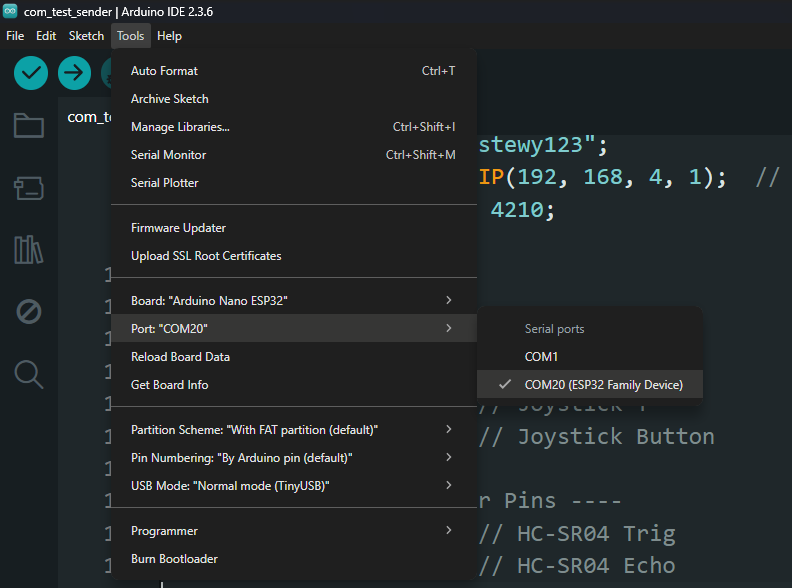The image size is (792, 588).
Task: Expand the Board "Arduino Nano ESP32" submenu
Action: [x=294, y=301]
